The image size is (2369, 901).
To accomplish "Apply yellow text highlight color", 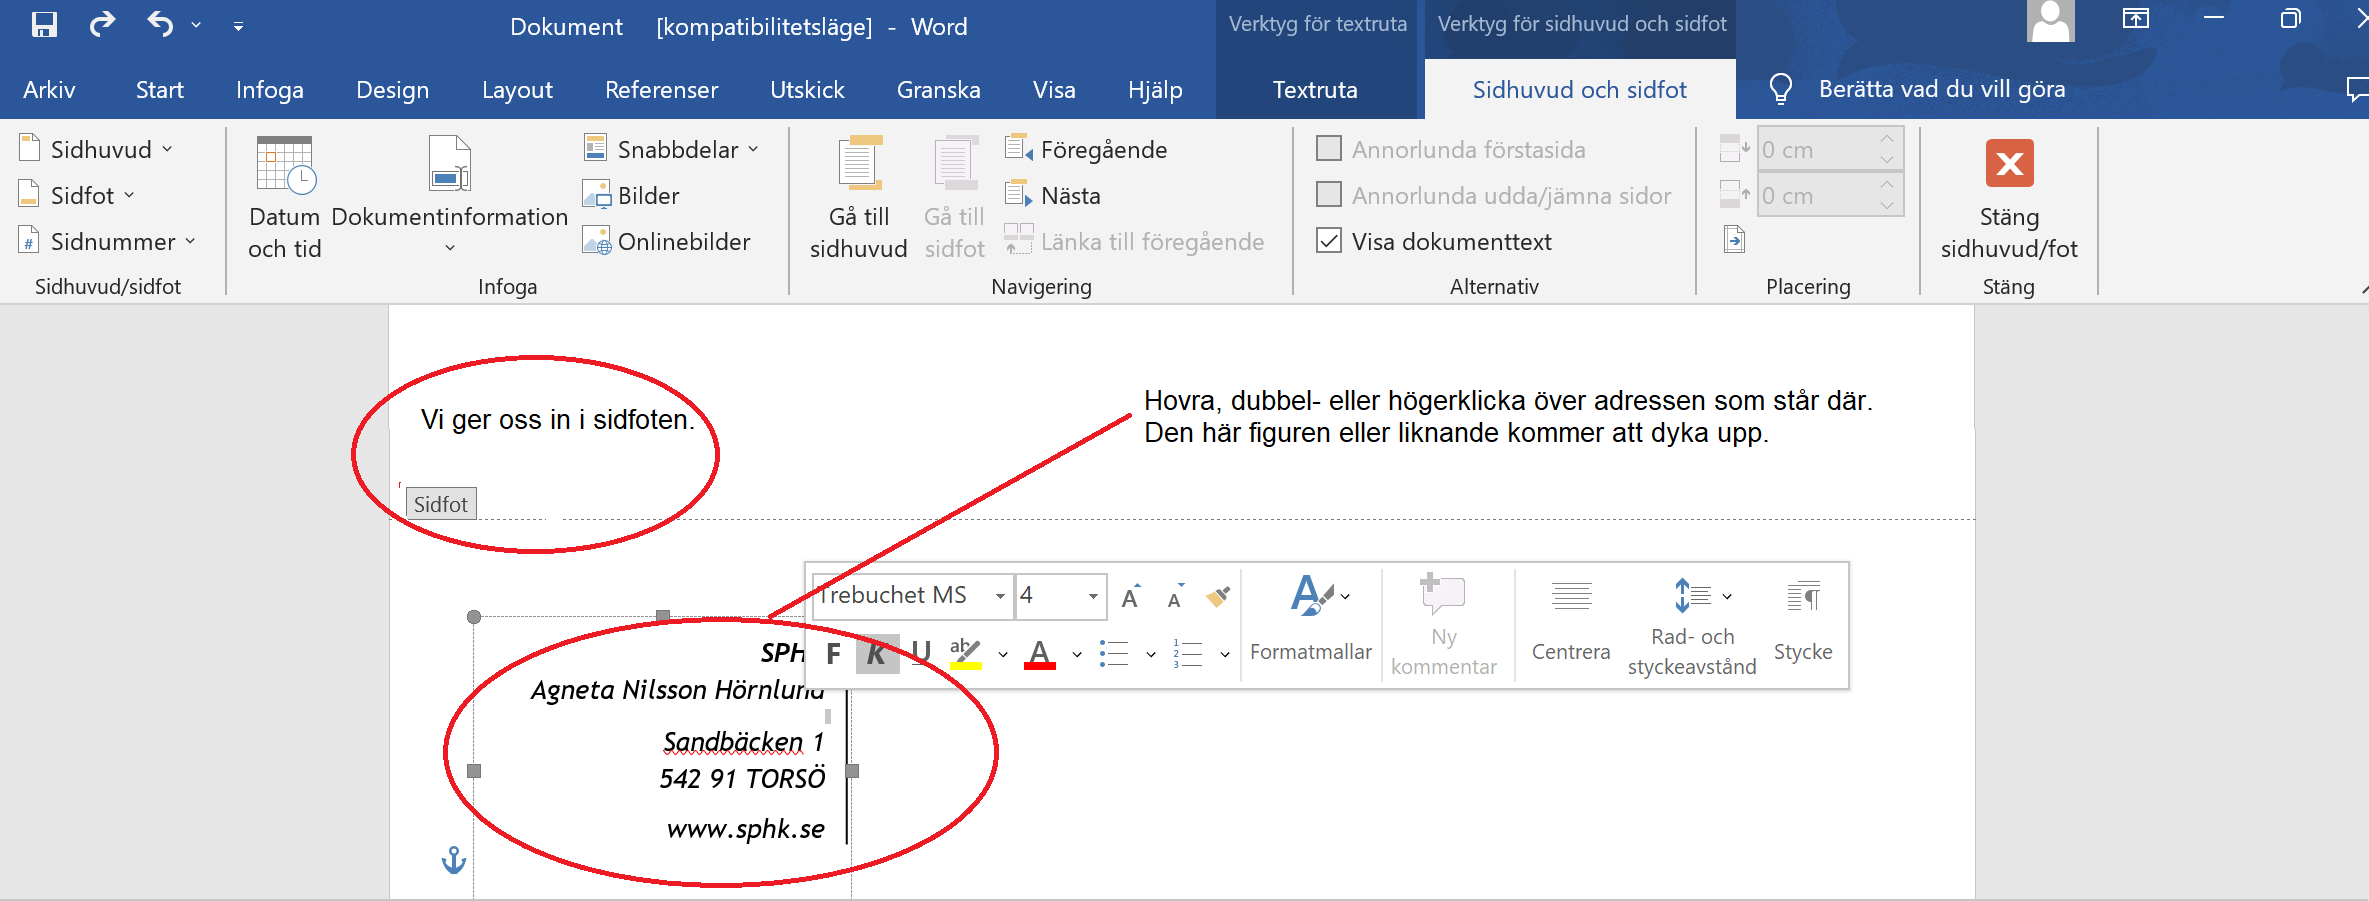I will 965,654.
